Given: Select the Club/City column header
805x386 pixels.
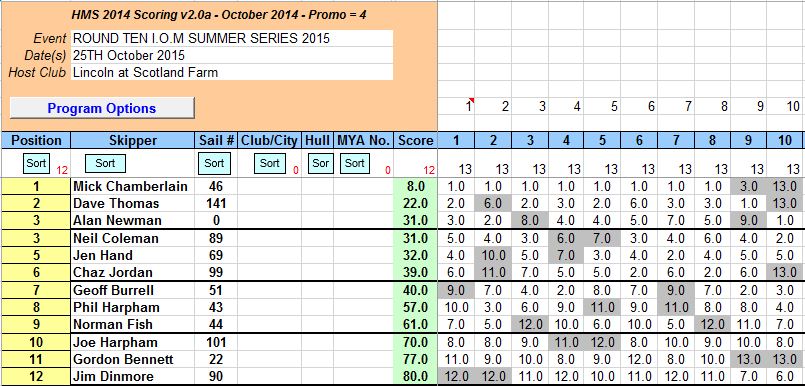Looking at the screenshot, I should pos(270,140).
